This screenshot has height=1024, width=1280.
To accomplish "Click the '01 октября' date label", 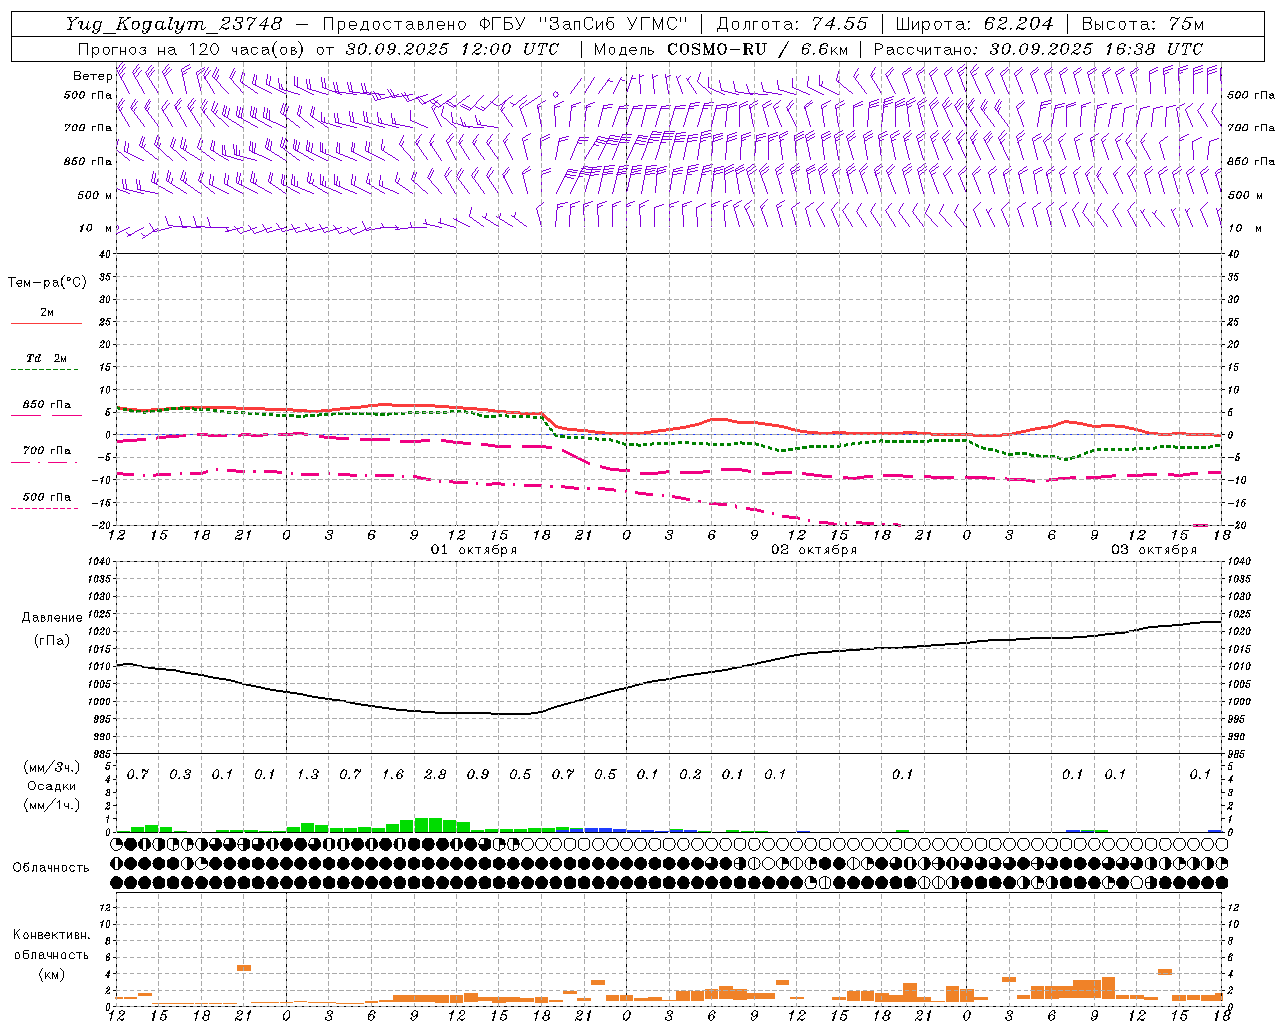I will [x=474, y=550].
